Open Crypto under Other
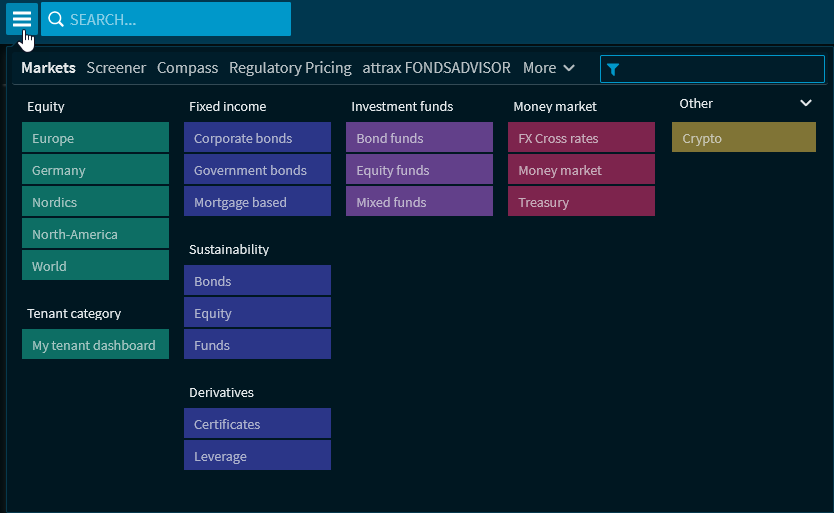Viewport: 834px width, 513px height. [x=743, y=138]
